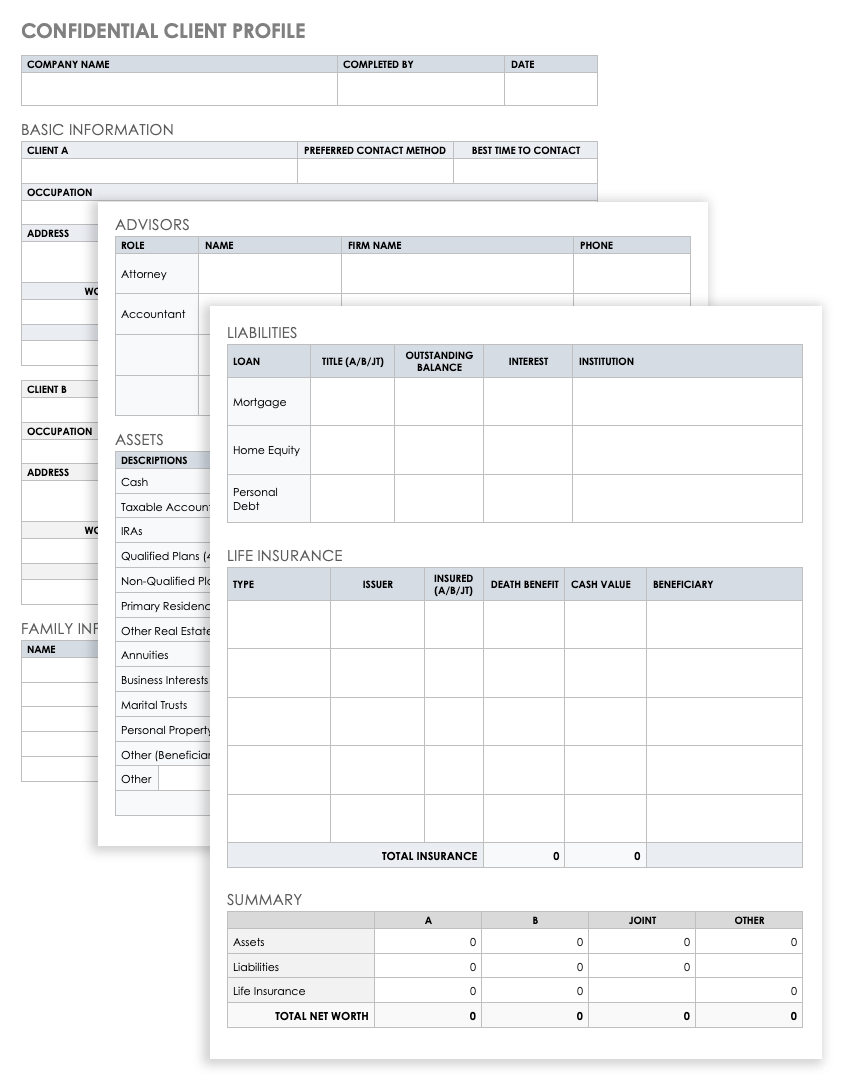This screenshot has height=1087, width=844.
Task: Click the first Life Insurance Beneficiary cell
Action: point(724,625)
